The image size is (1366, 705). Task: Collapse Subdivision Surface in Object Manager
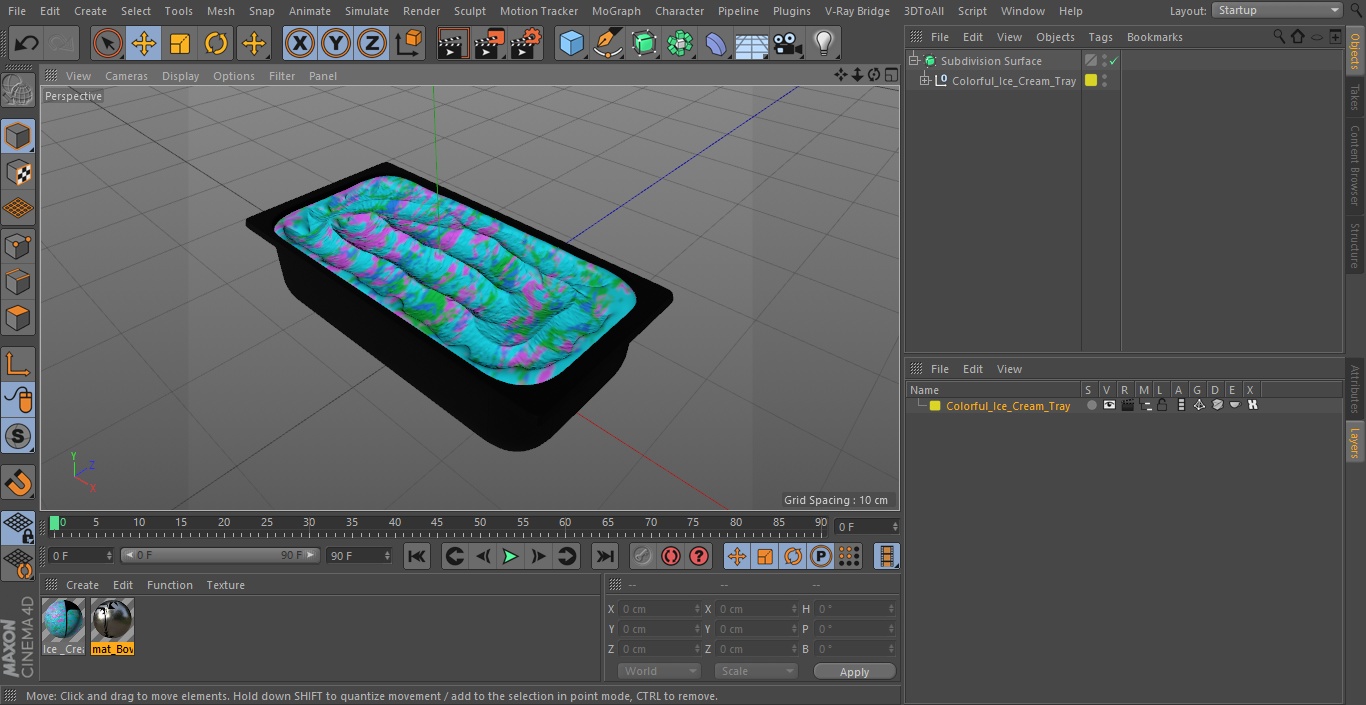tap(913, 61)
